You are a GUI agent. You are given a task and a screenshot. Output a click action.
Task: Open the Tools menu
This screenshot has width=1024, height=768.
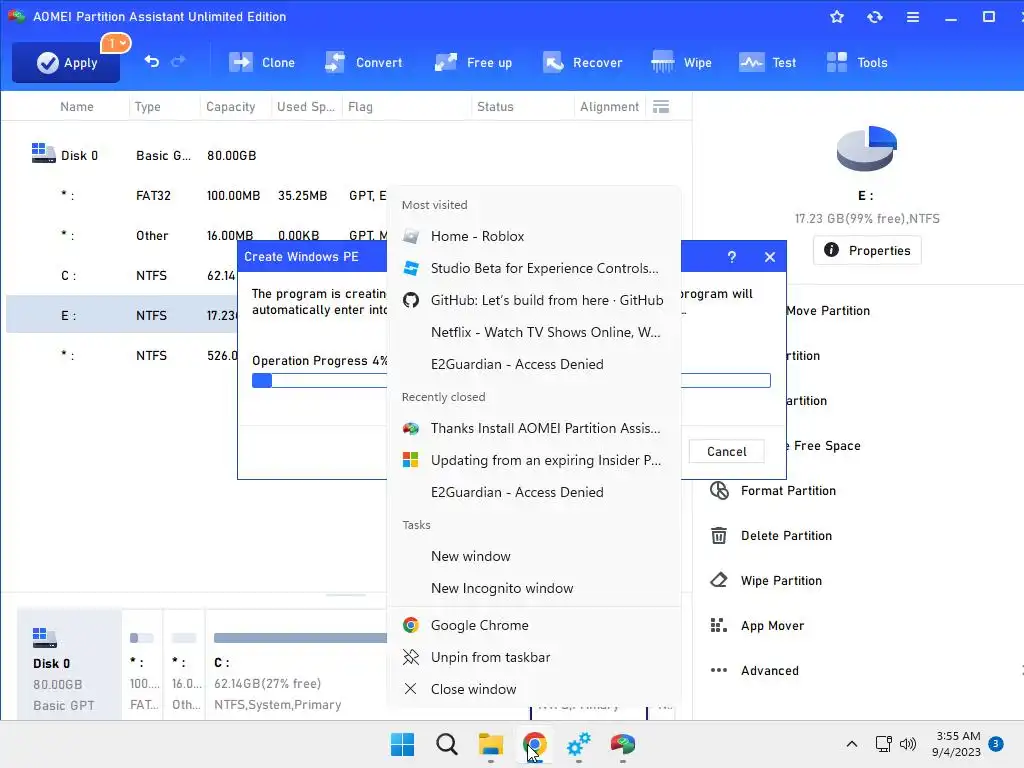click(x=857, y=63)
